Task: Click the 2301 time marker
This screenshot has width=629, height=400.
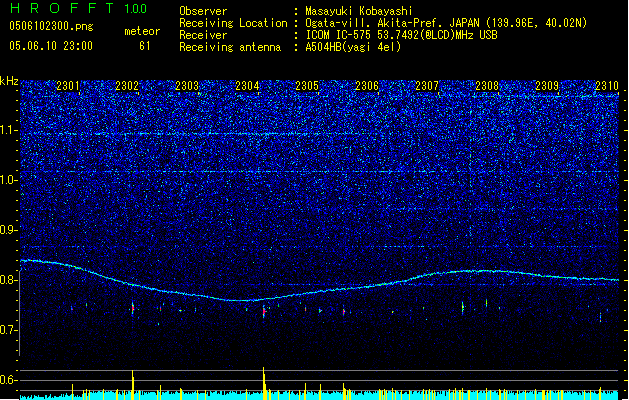Action: click(68, 86)
